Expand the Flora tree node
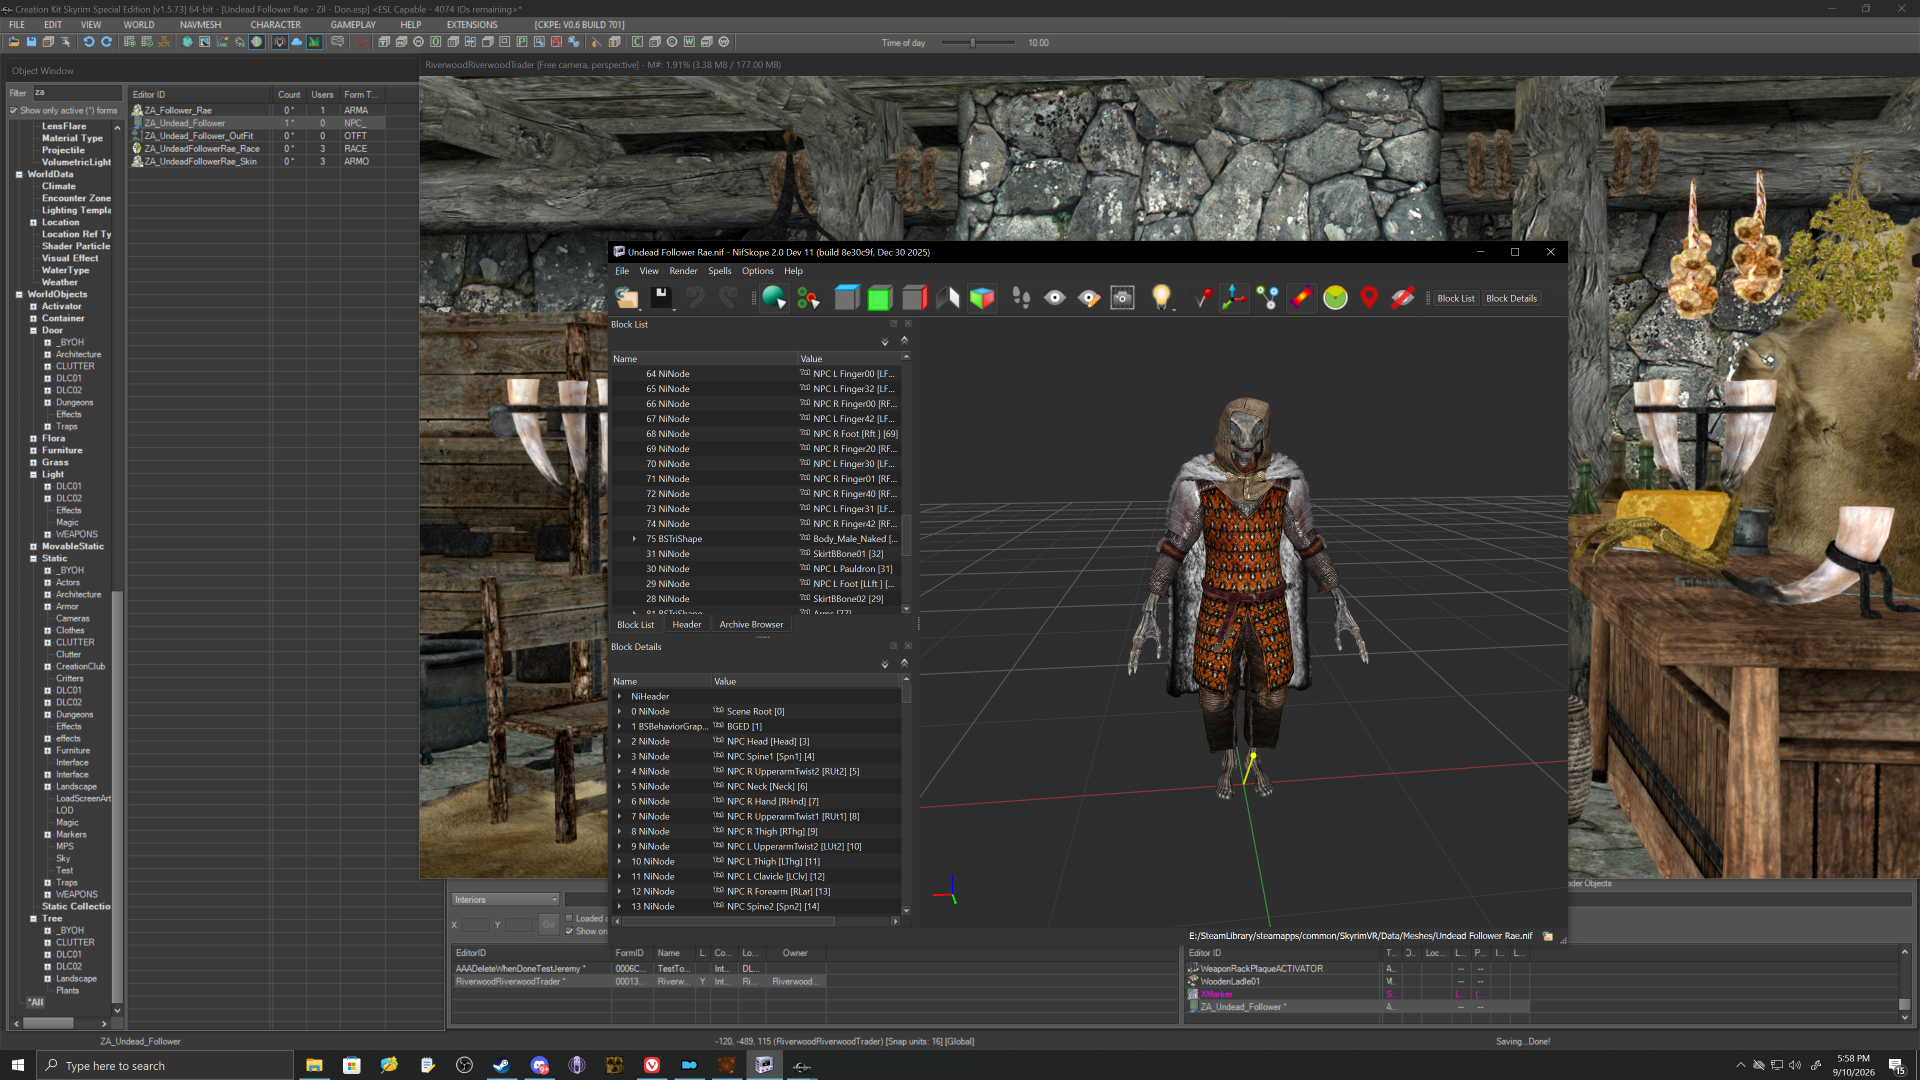This screenshot has width=1920, height=1080. 33,438
